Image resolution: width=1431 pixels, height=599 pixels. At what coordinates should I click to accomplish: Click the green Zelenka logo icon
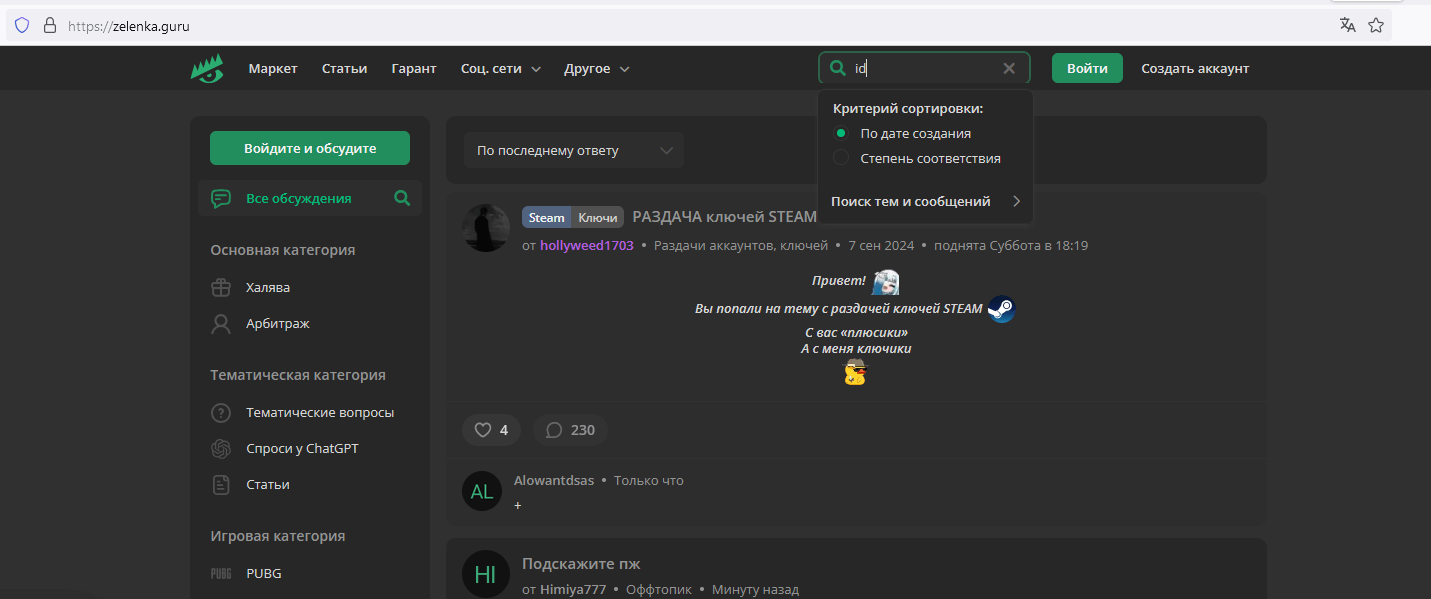tap(207, 68)
